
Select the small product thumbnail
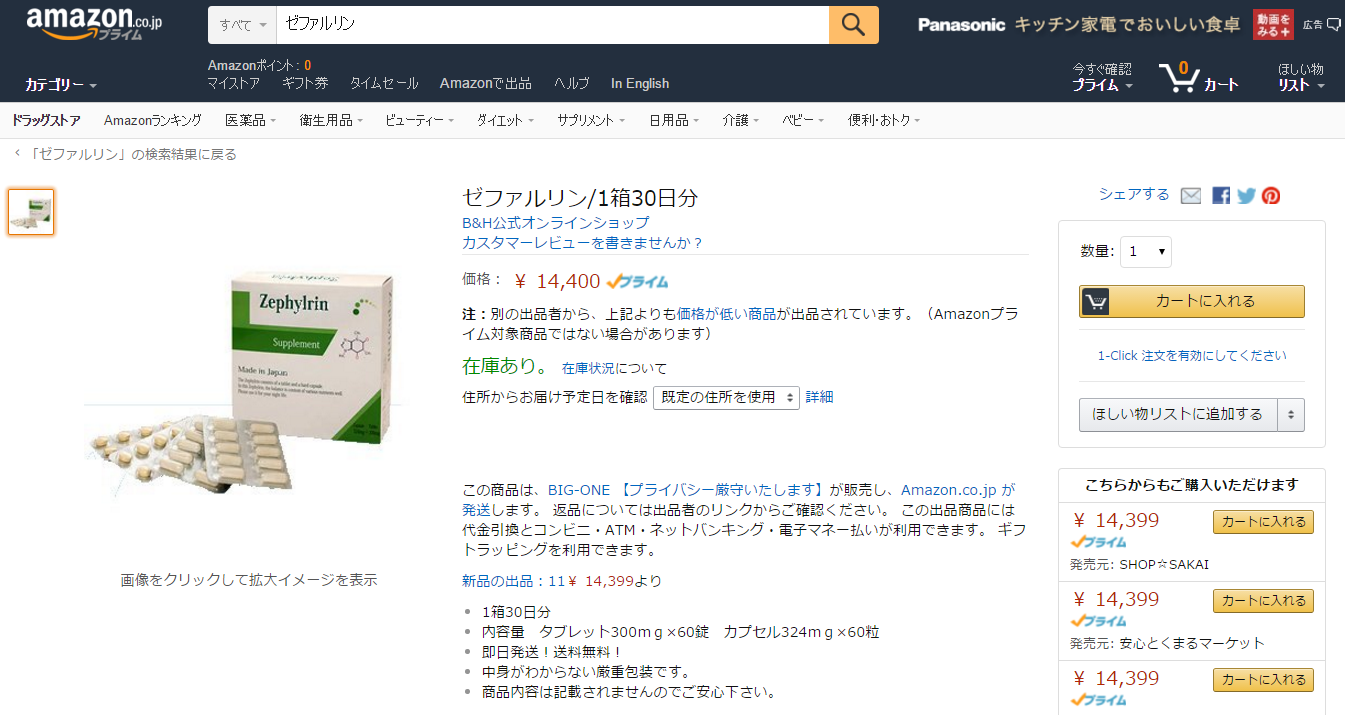coord(31,212)
